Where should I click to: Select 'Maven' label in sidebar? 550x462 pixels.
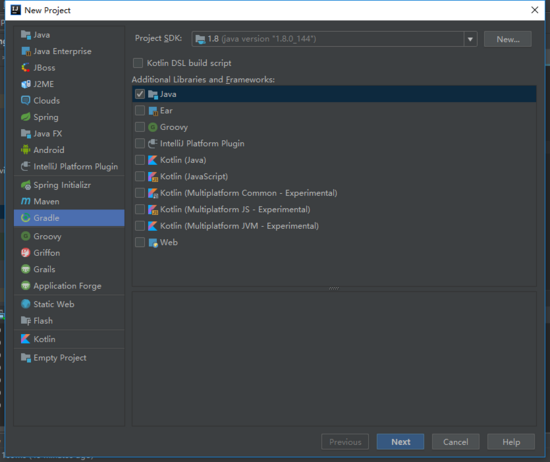click(46, 201)
